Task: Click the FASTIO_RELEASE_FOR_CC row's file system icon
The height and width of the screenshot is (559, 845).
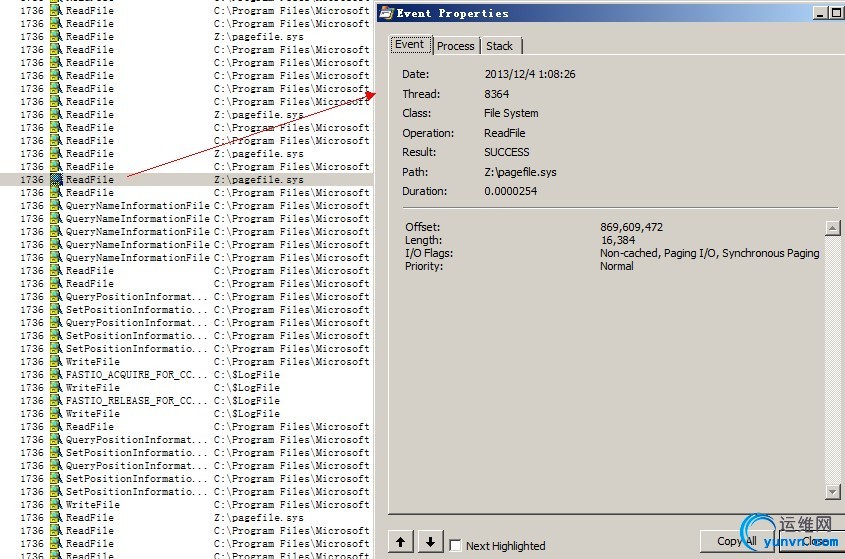Action: (56, 401)
